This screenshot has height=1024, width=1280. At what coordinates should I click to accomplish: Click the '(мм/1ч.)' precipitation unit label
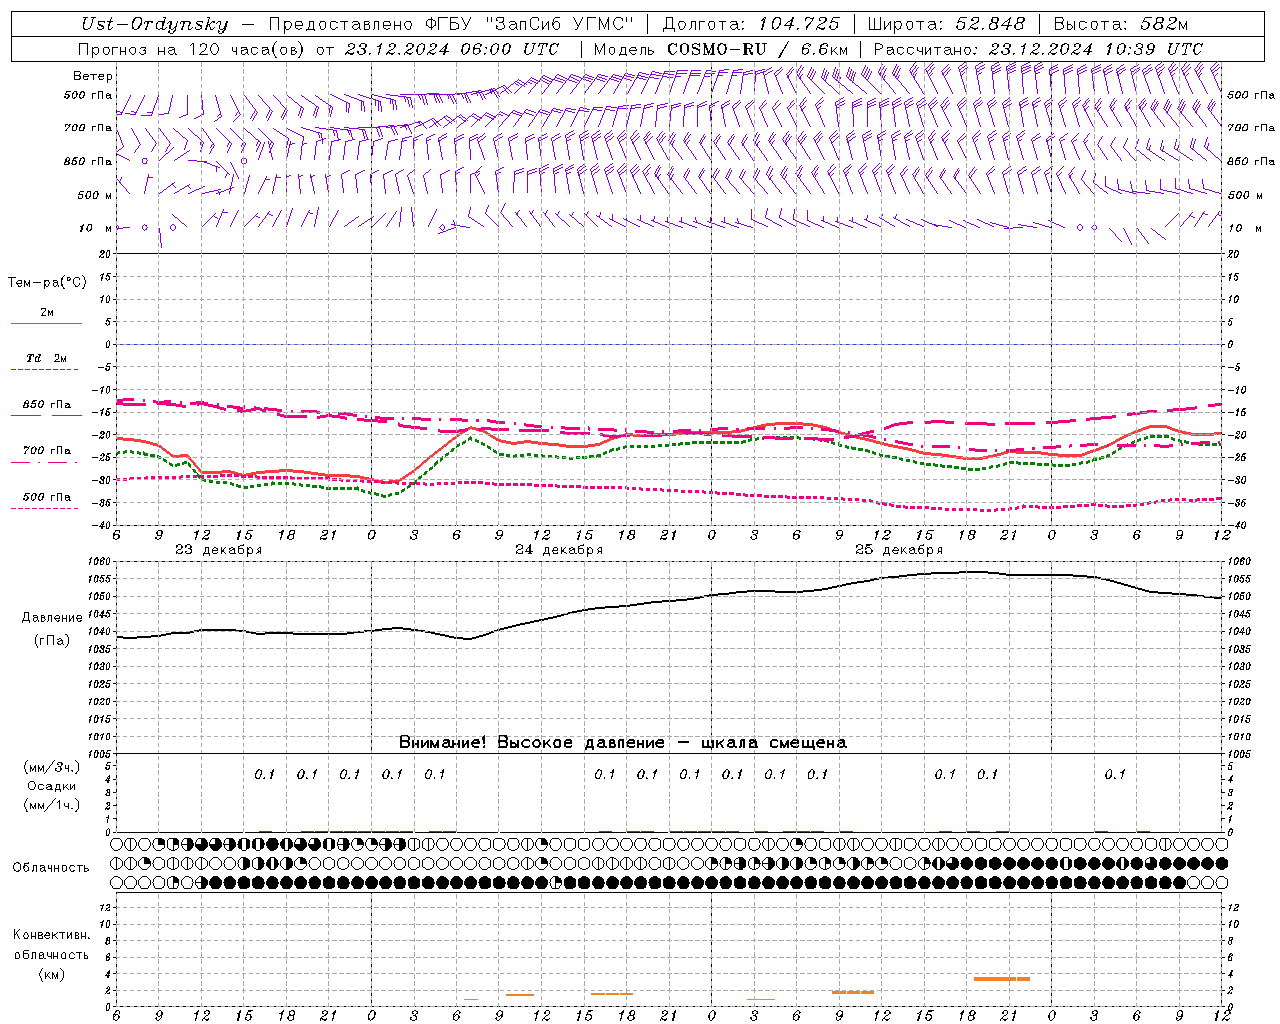[52, 805]
